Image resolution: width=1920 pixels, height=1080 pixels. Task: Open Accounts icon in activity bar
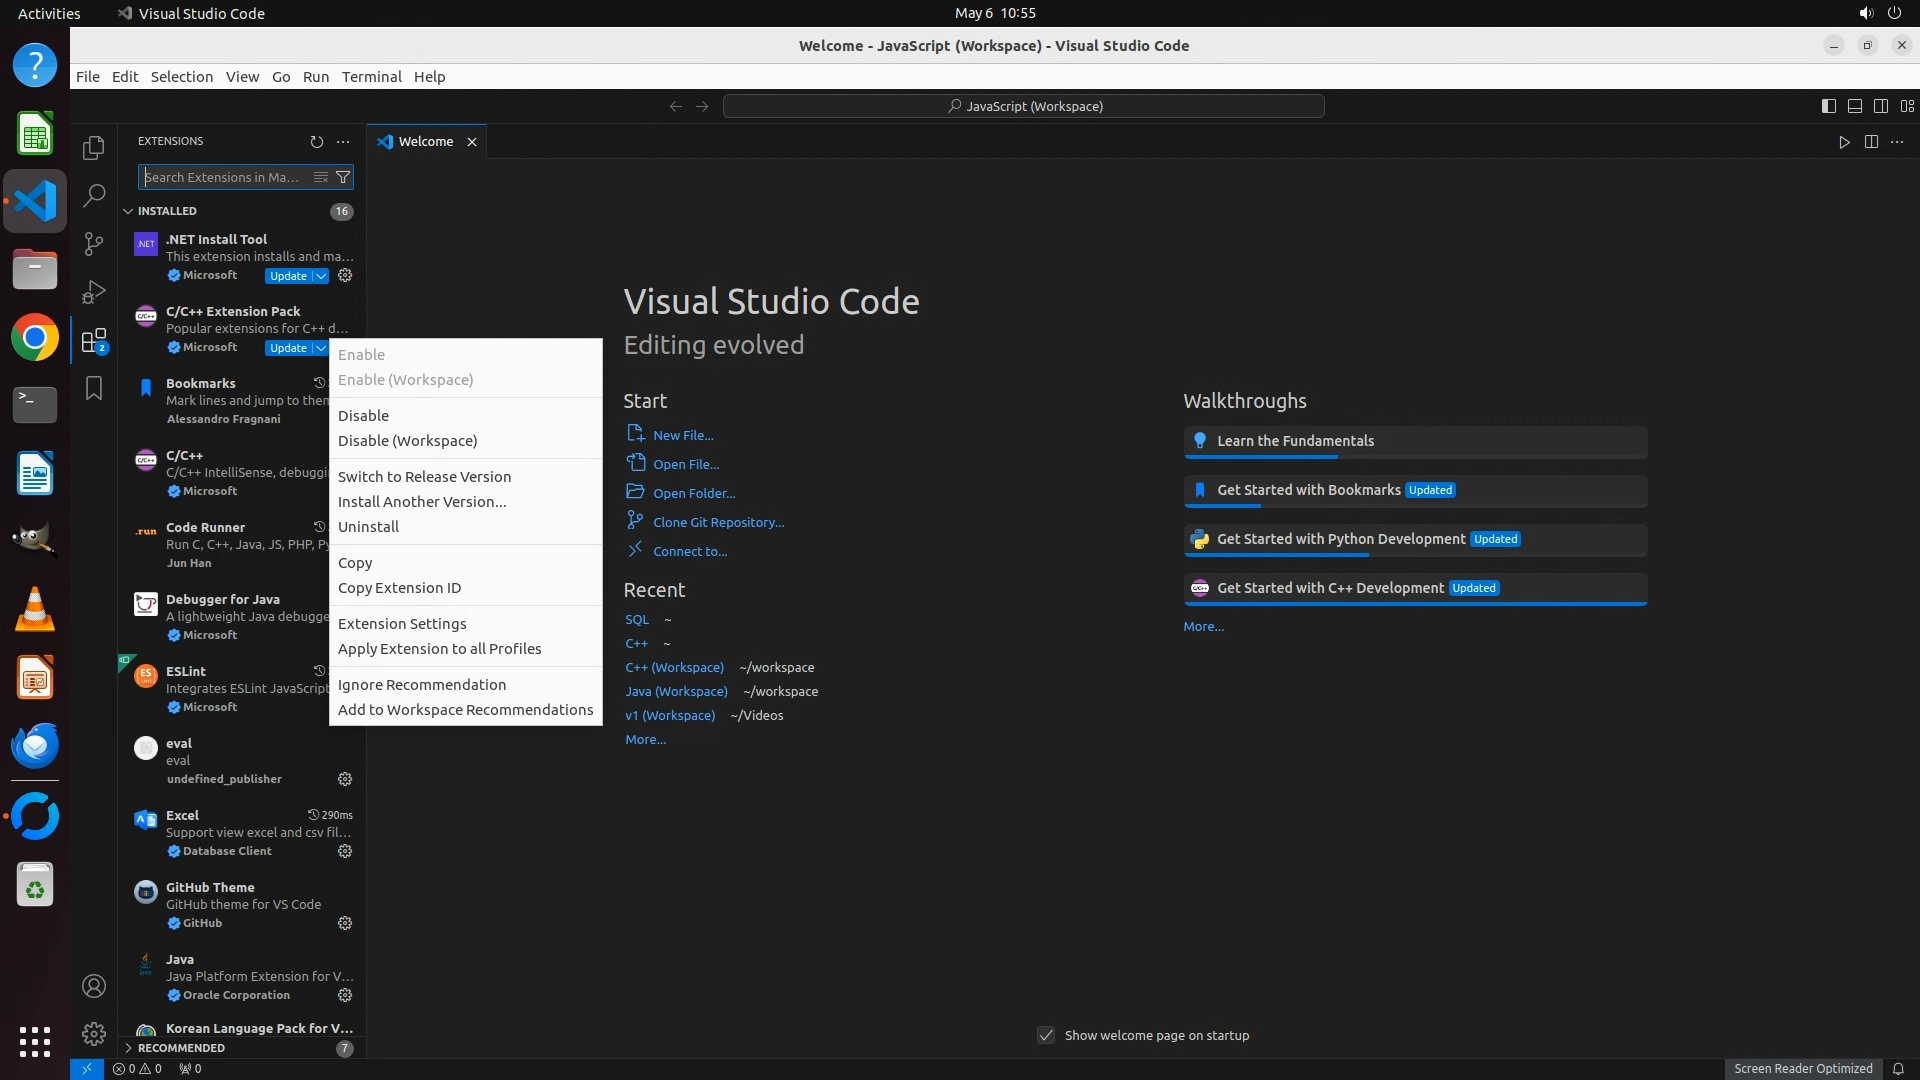point(94,986)
